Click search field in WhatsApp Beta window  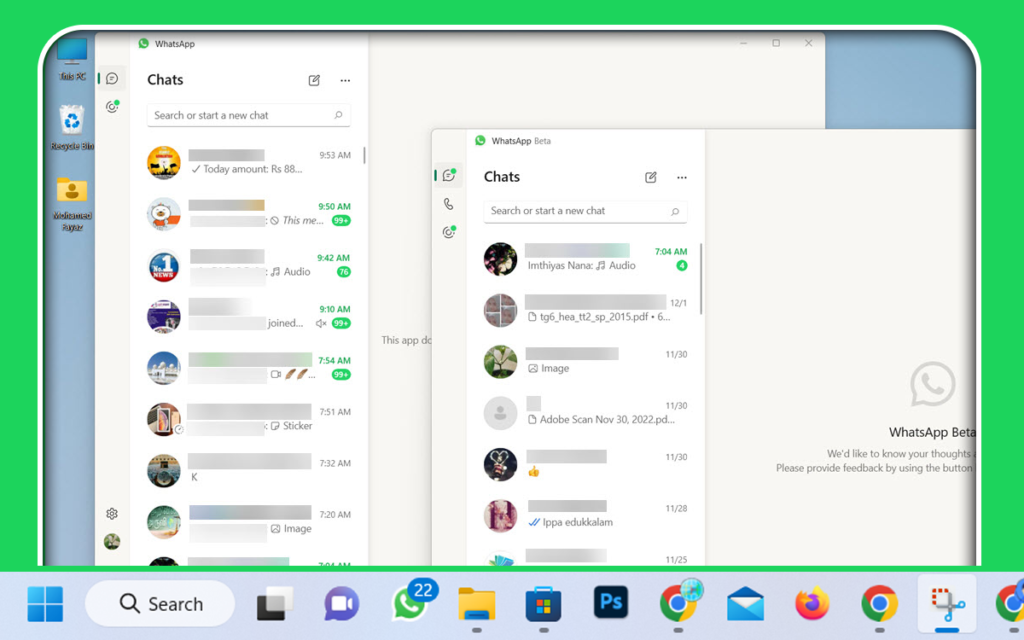tap(585, 211)
